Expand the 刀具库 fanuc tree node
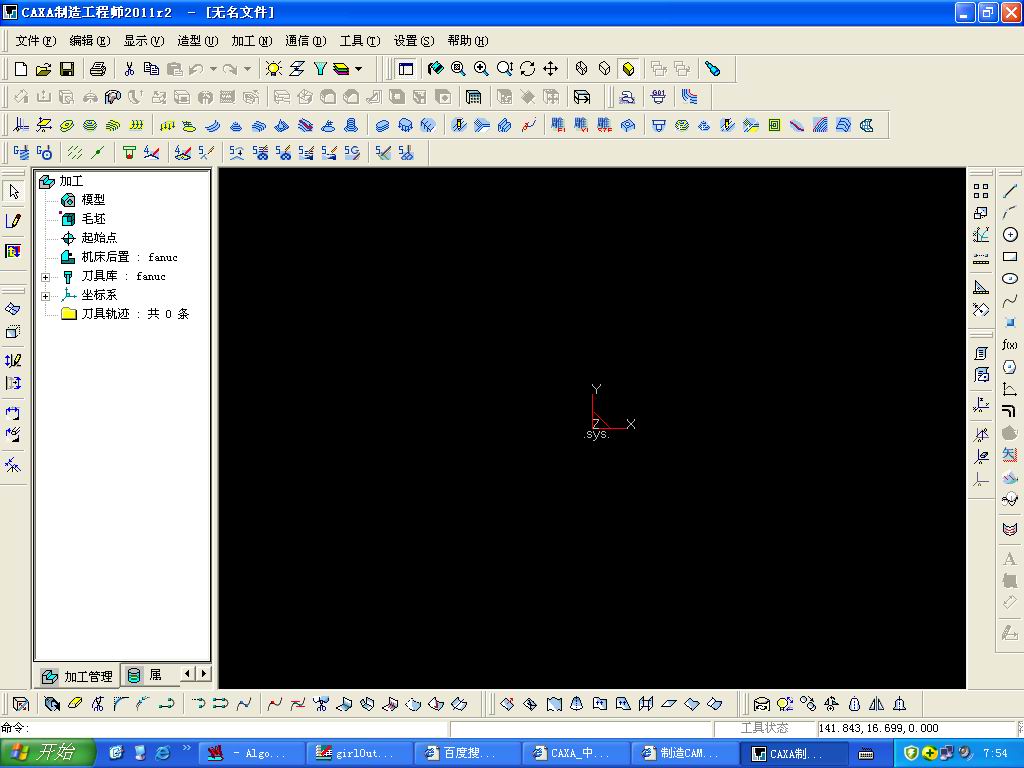This screenshot has width=1024, height=768. pos(45,277)
